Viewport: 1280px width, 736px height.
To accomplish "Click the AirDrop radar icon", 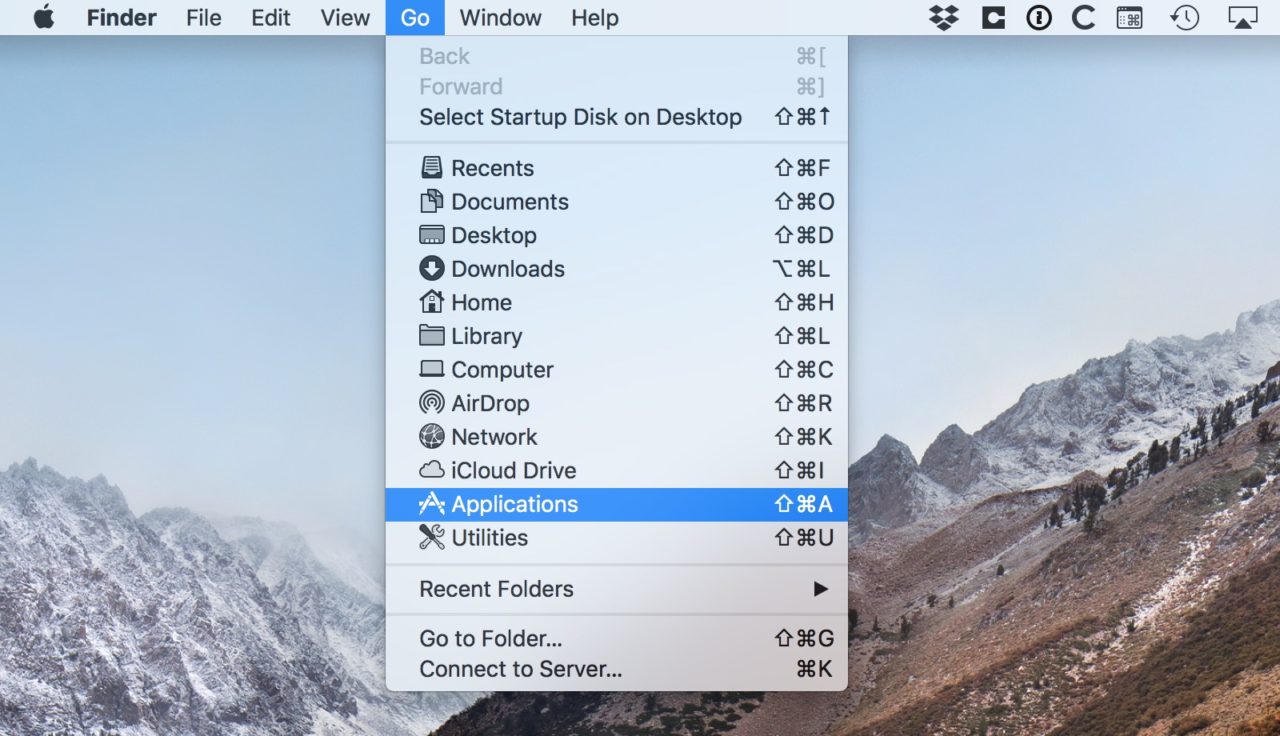I will tap(432, 403).
